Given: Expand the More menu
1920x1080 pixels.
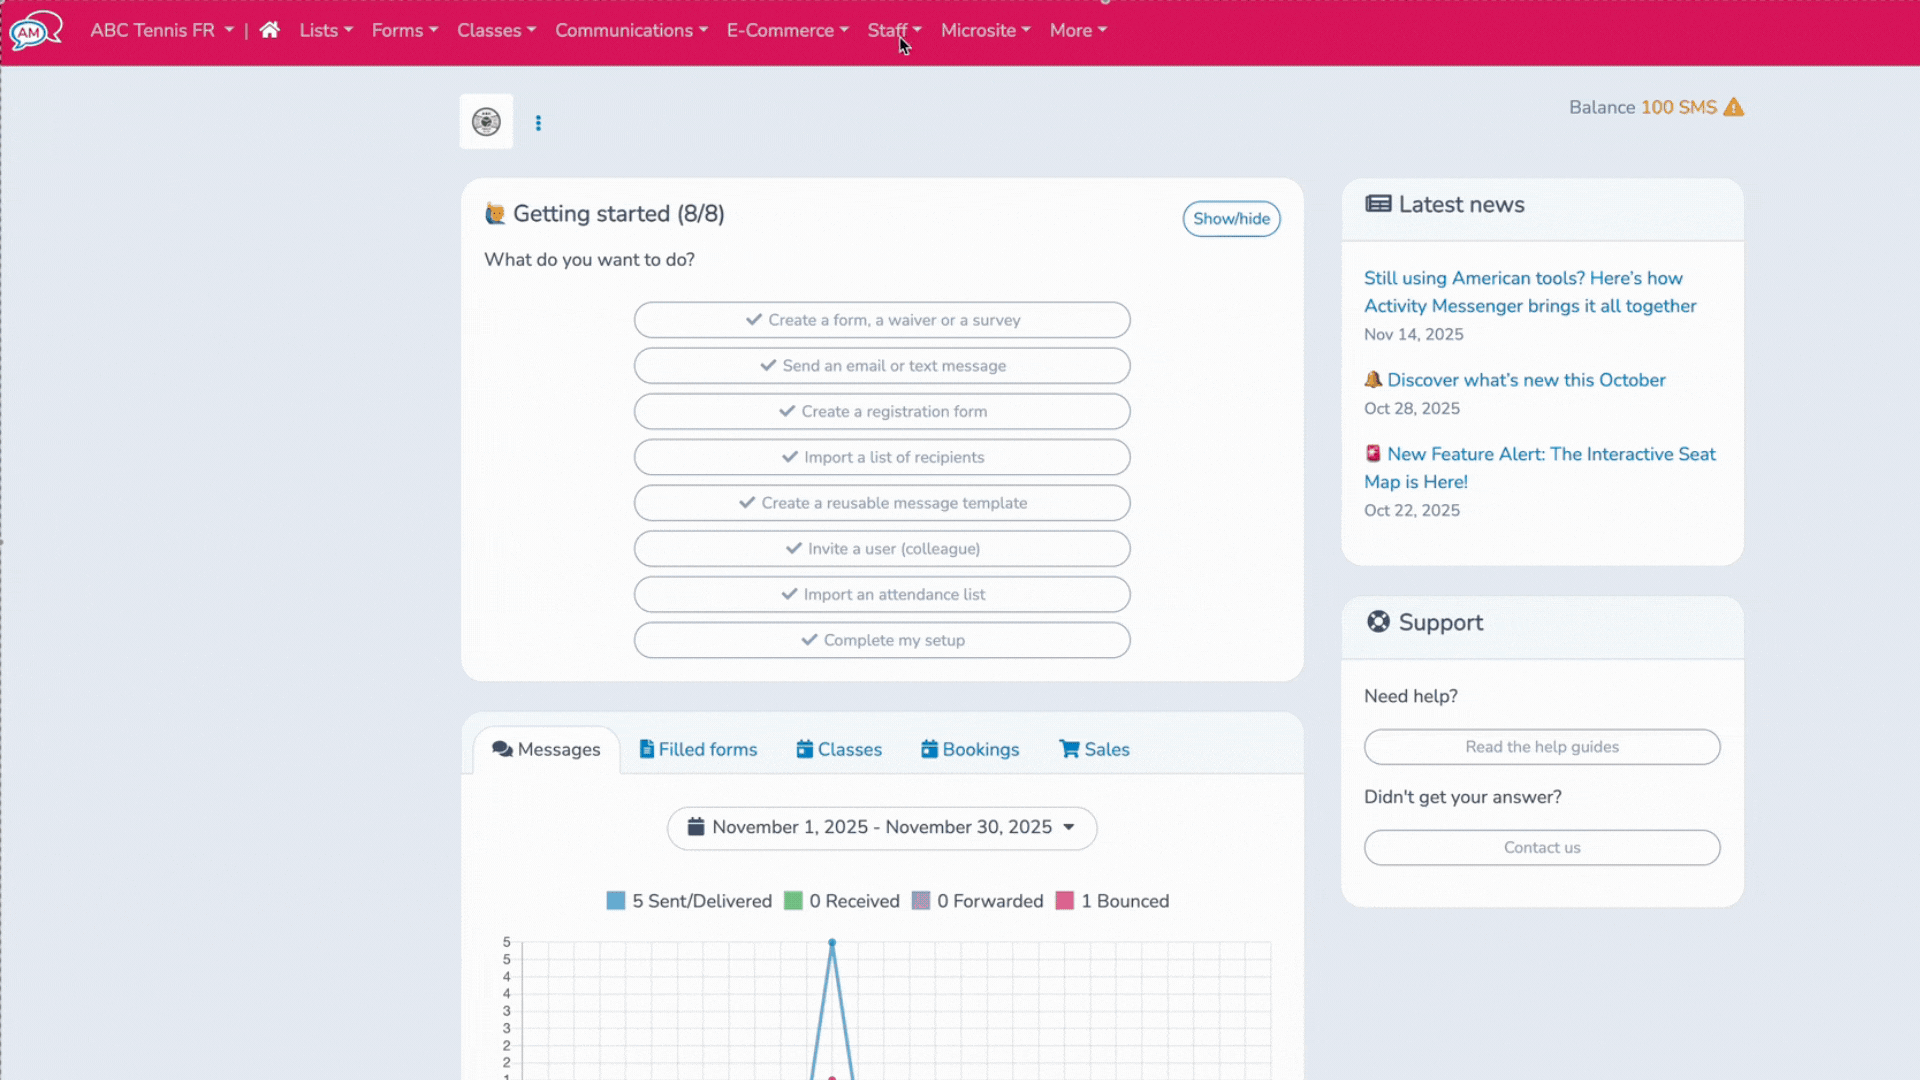Looking at the screenshot, I should coord(1077,30).
